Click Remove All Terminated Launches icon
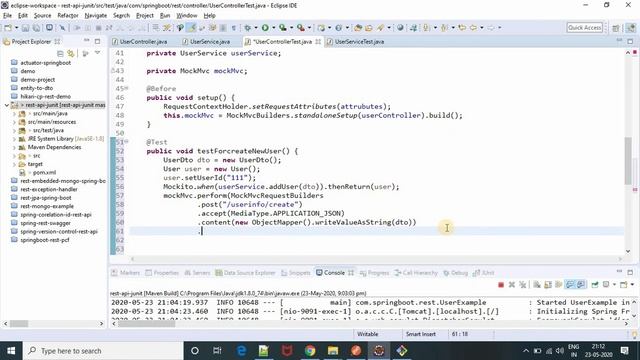 pyautogui.click(x=522, y=284)
